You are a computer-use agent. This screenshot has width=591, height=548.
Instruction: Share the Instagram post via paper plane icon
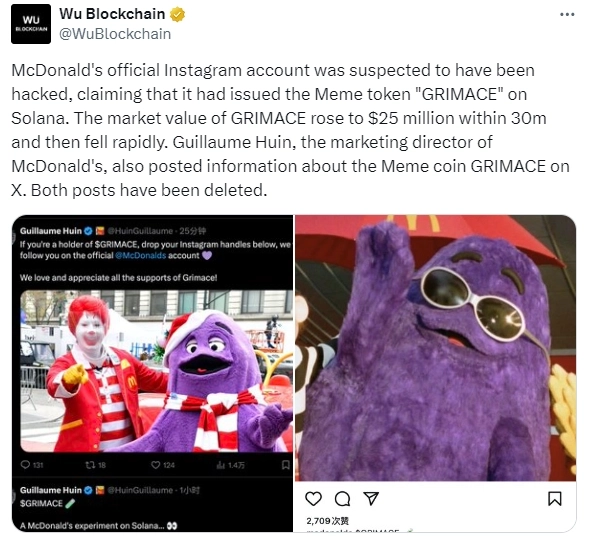(x=371, y=499)
